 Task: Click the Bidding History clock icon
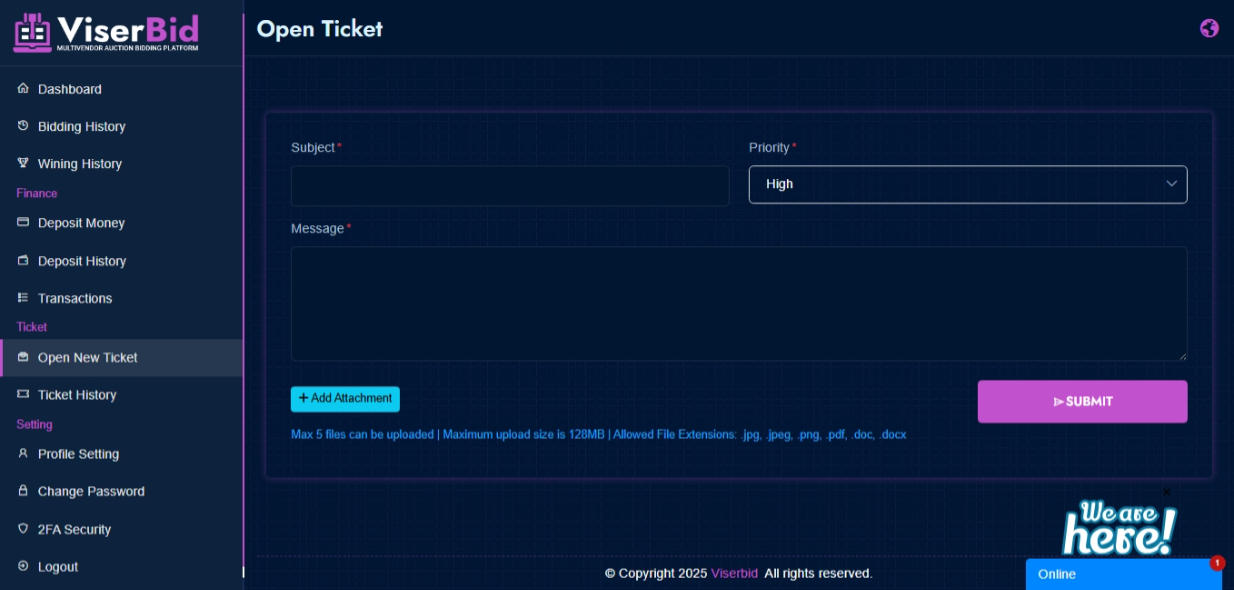[x=23, y=126]
